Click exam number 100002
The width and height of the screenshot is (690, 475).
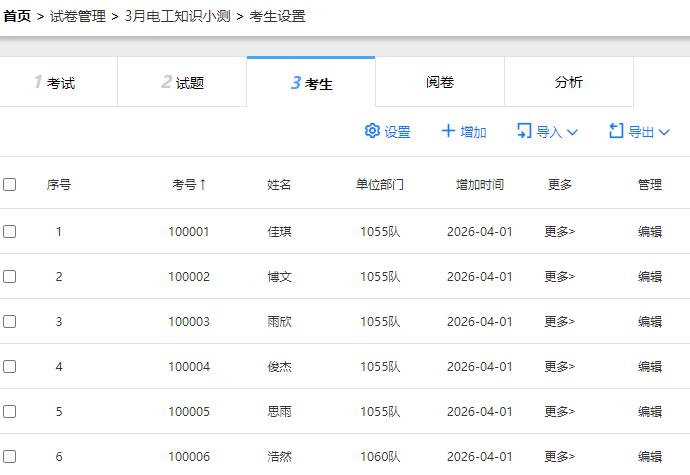(189, 276)
